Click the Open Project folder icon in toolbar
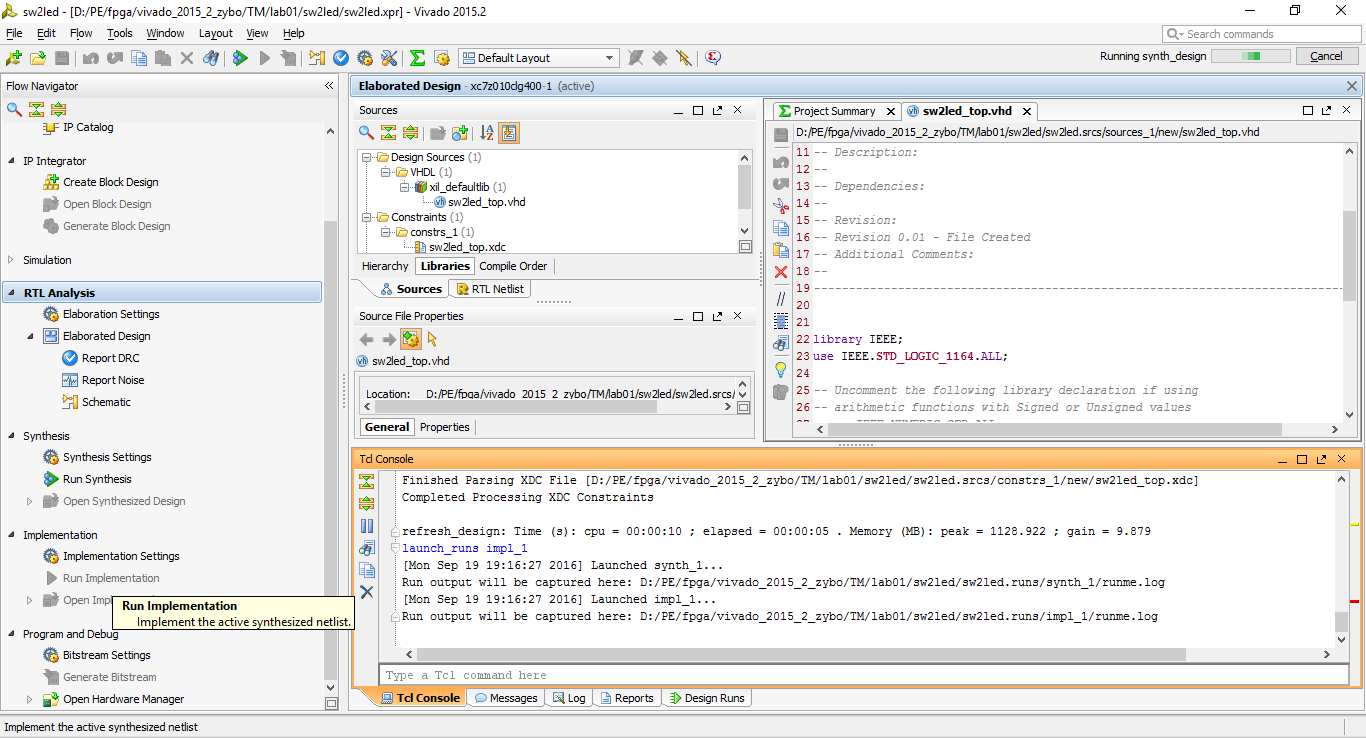1366x738 pixels. tap(38, 58)
